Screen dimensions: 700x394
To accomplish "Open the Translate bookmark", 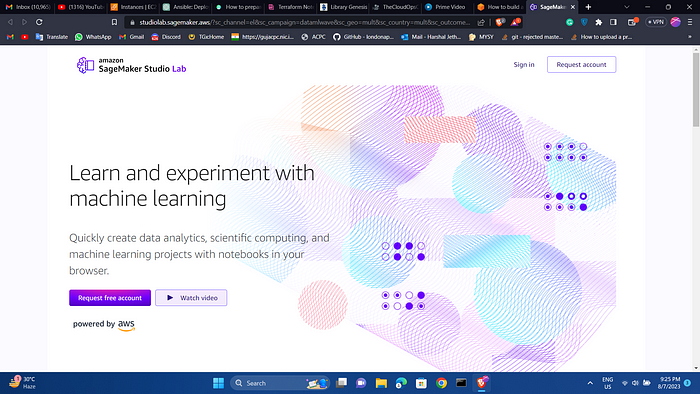I will click(x=51, y=37).
